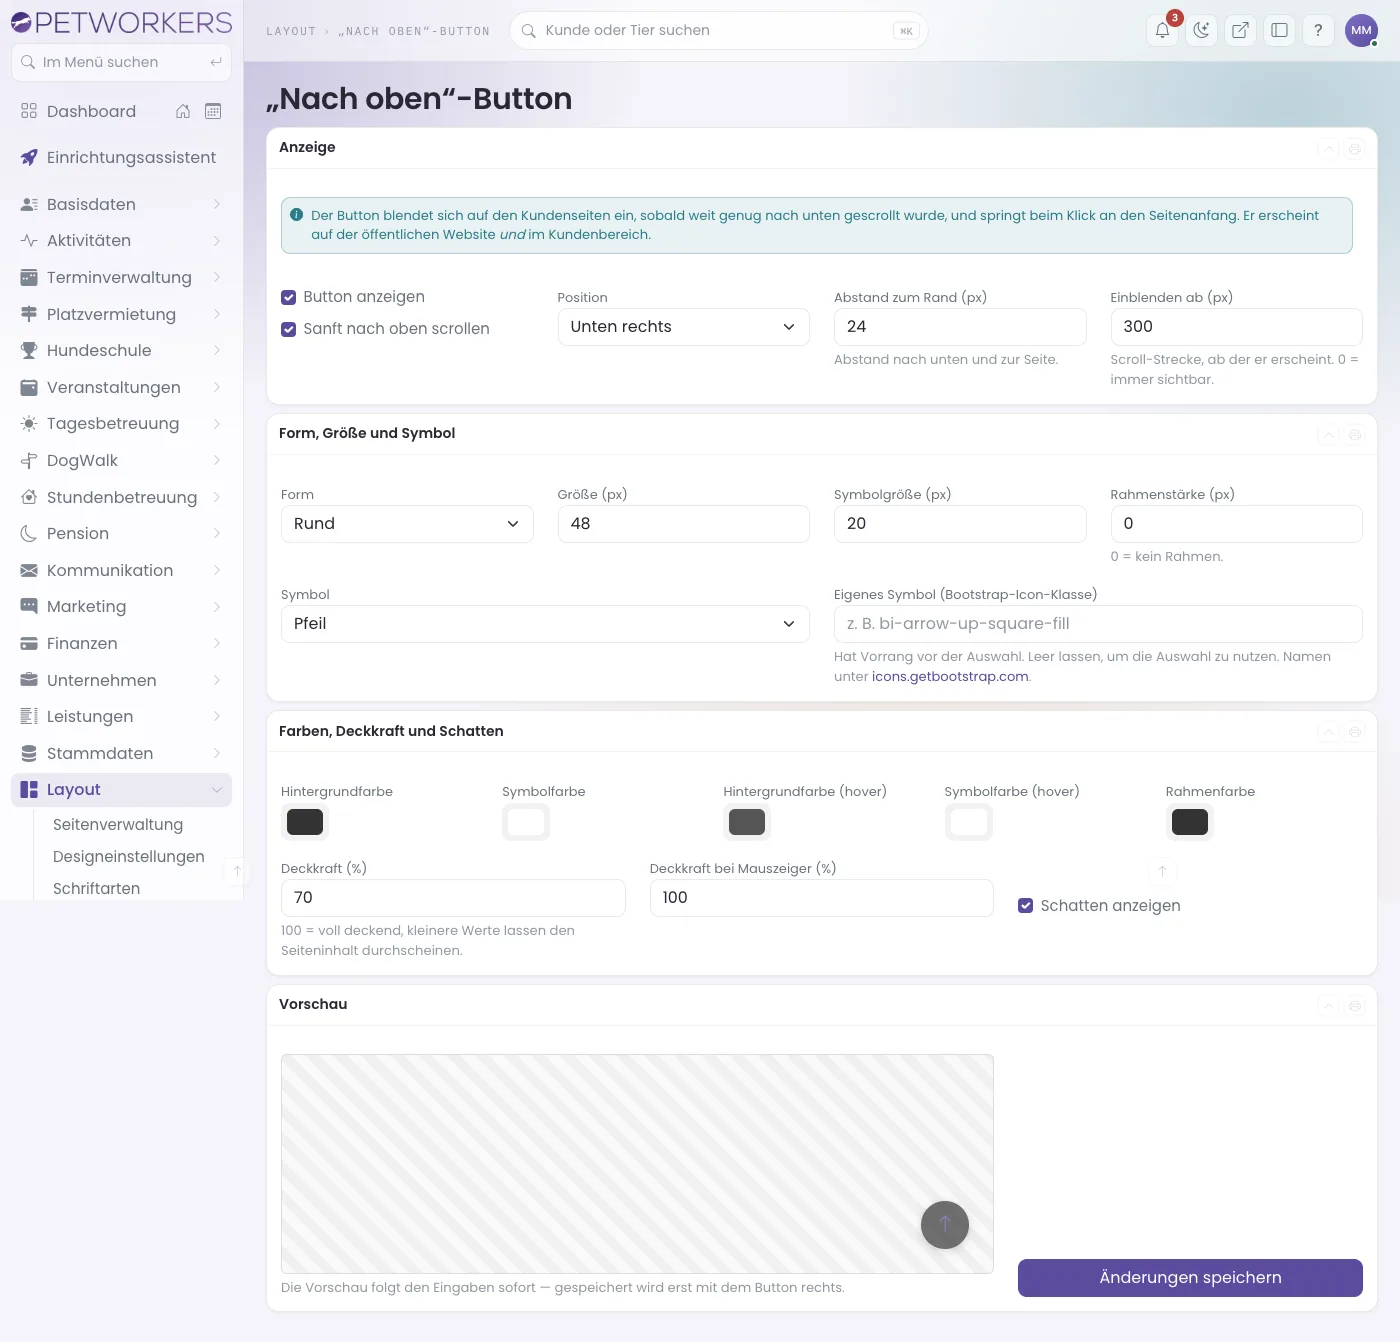Follow the icons.getbootstrap.com link
1400x1342 pixels.
coord(950,677)
